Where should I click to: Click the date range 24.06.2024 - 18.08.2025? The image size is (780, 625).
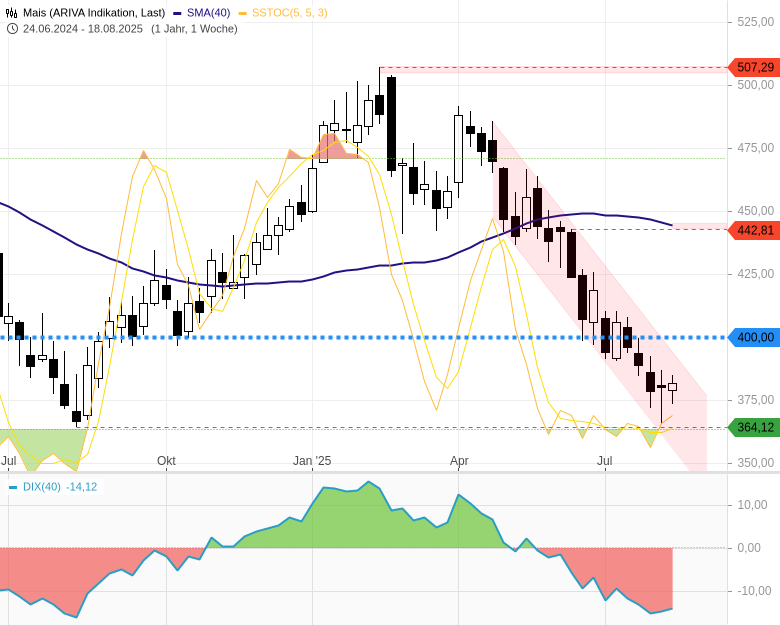pyautogui.click(x=83, y=29)
